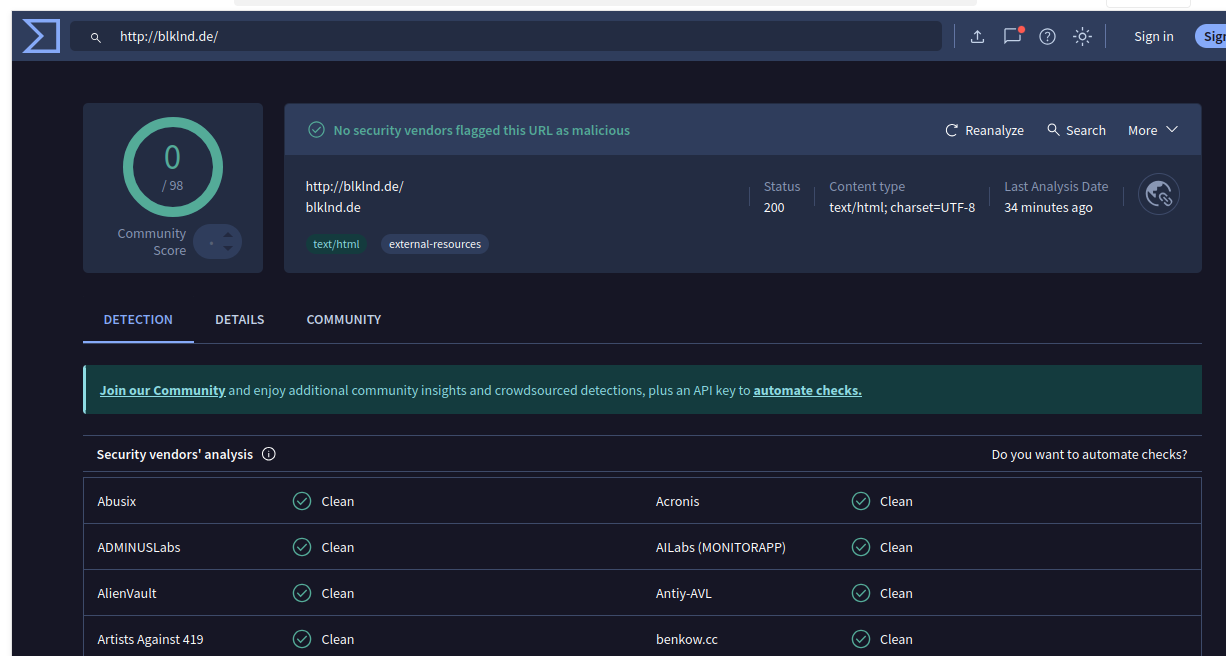This screenshot has height=656, width=1226.
Task: Switch to the Community tab
Action: click(x=343, y=320)
